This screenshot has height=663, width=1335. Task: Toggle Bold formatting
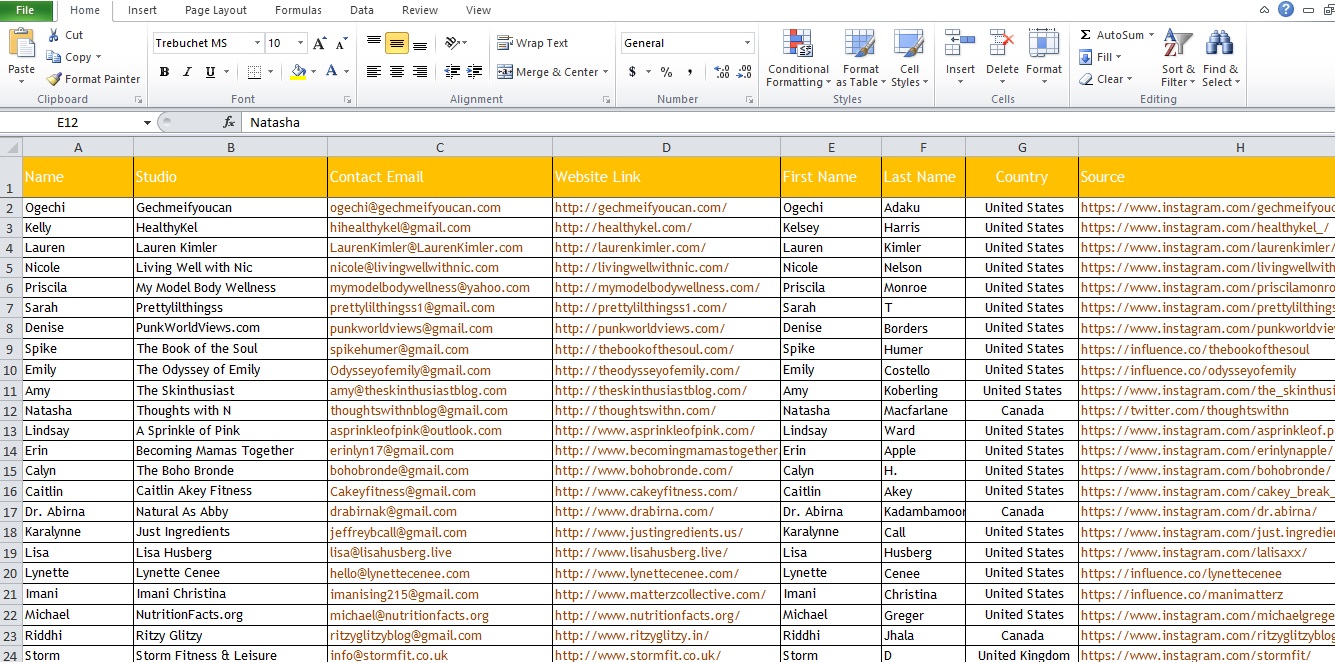click(164, 72)
